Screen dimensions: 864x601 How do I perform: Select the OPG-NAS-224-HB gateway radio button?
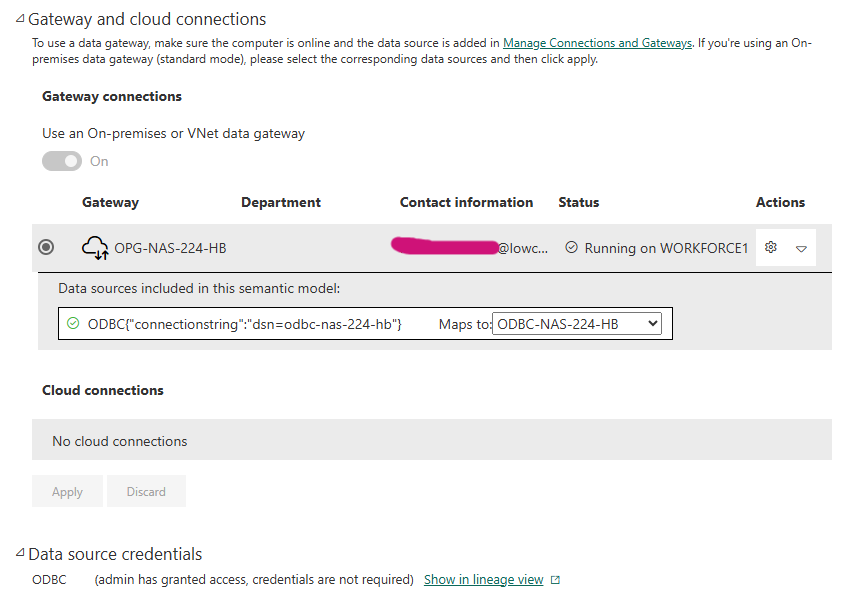pyautogui.click(x=46, y=248)
